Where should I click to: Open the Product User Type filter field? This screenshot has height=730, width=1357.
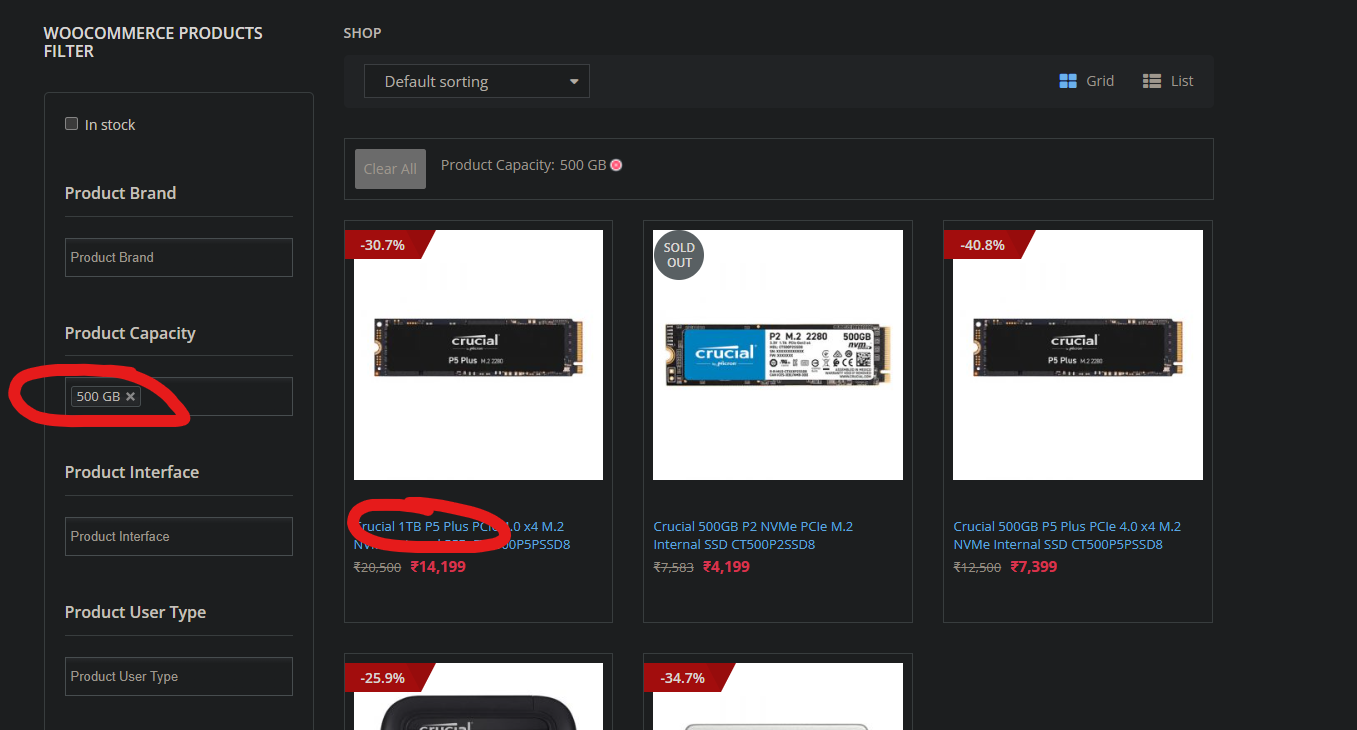pyautogui.click(x=179, y=676)
